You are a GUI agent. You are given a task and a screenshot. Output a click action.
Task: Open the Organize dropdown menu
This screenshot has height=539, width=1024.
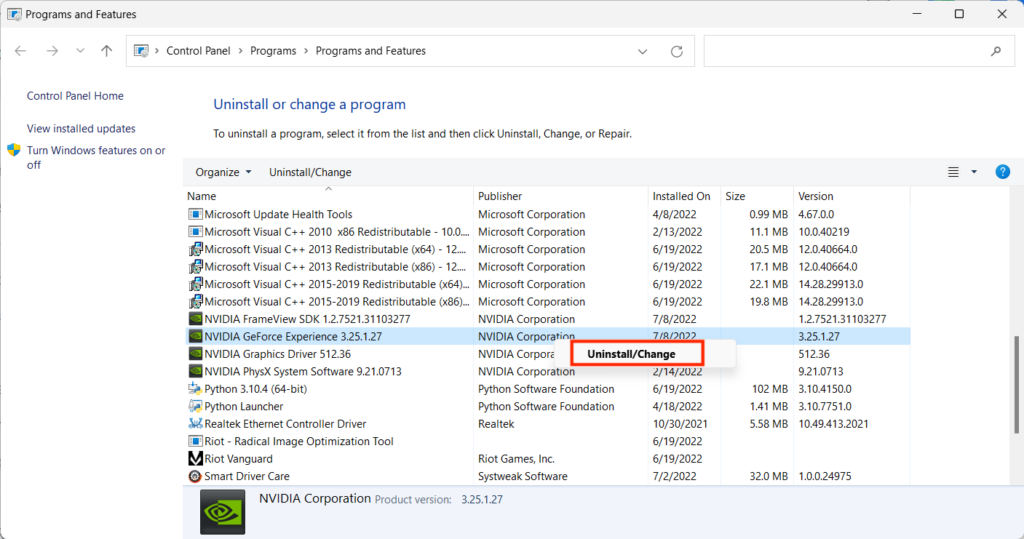(223, 172)
